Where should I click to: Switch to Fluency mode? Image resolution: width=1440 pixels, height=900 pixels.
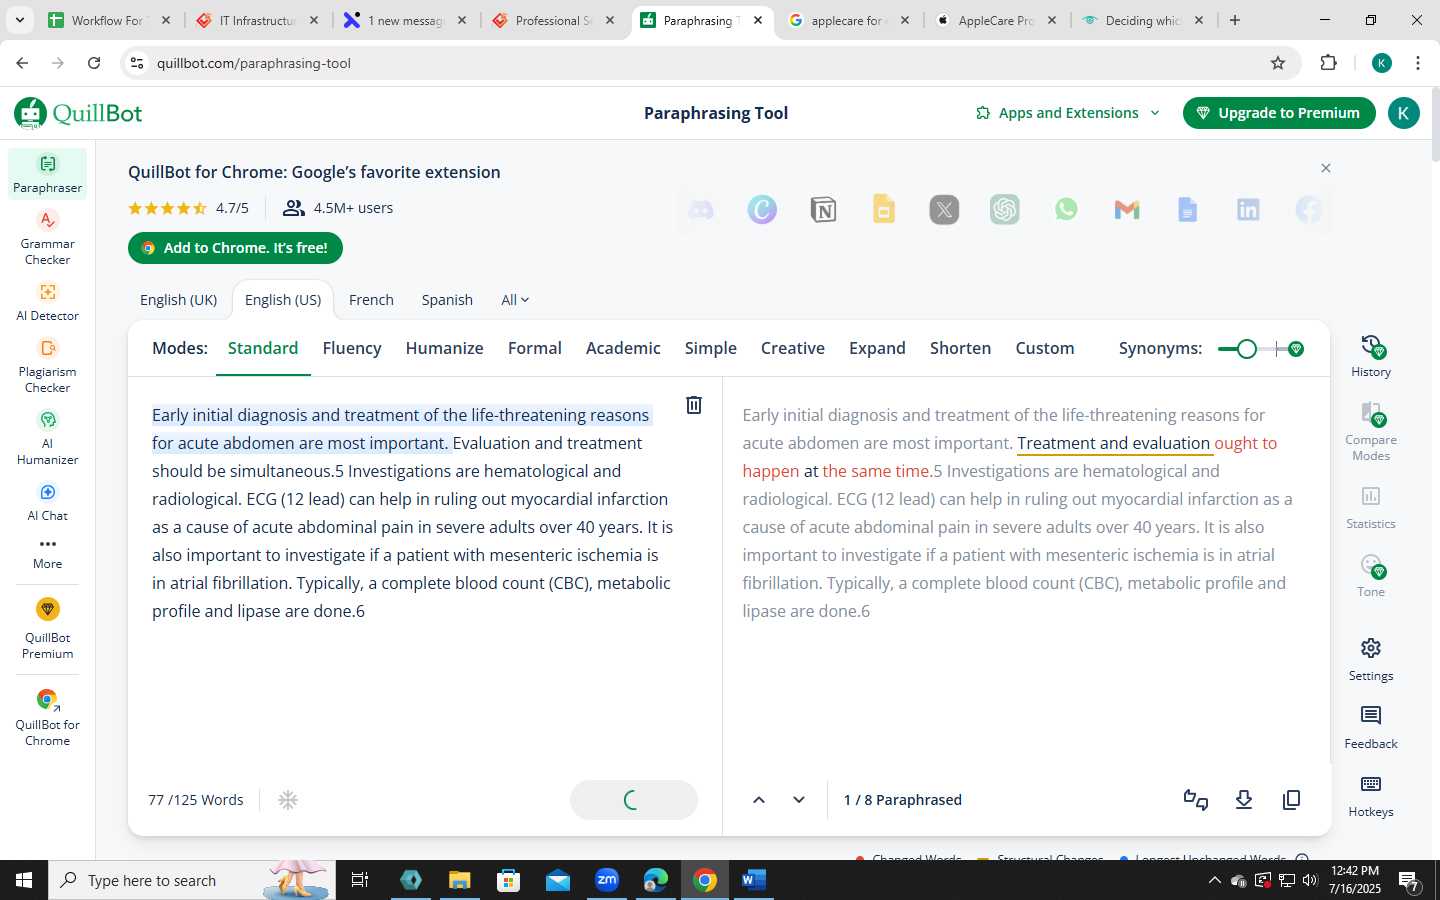[352, 348]
